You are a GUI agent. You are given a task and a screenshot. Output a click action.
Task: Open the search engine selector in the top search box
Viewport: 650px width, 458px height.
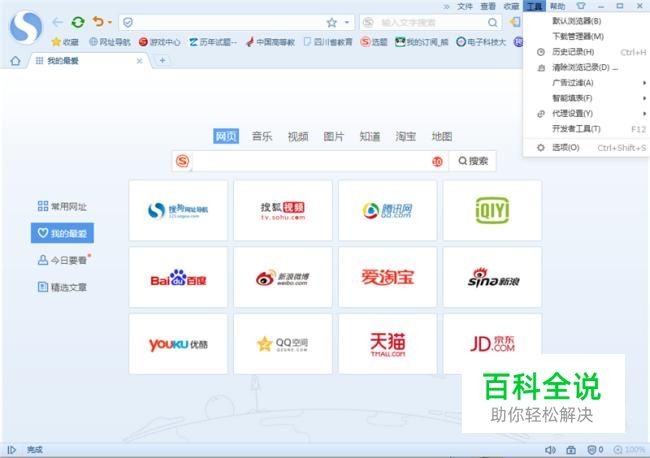(x=369, y=22)
